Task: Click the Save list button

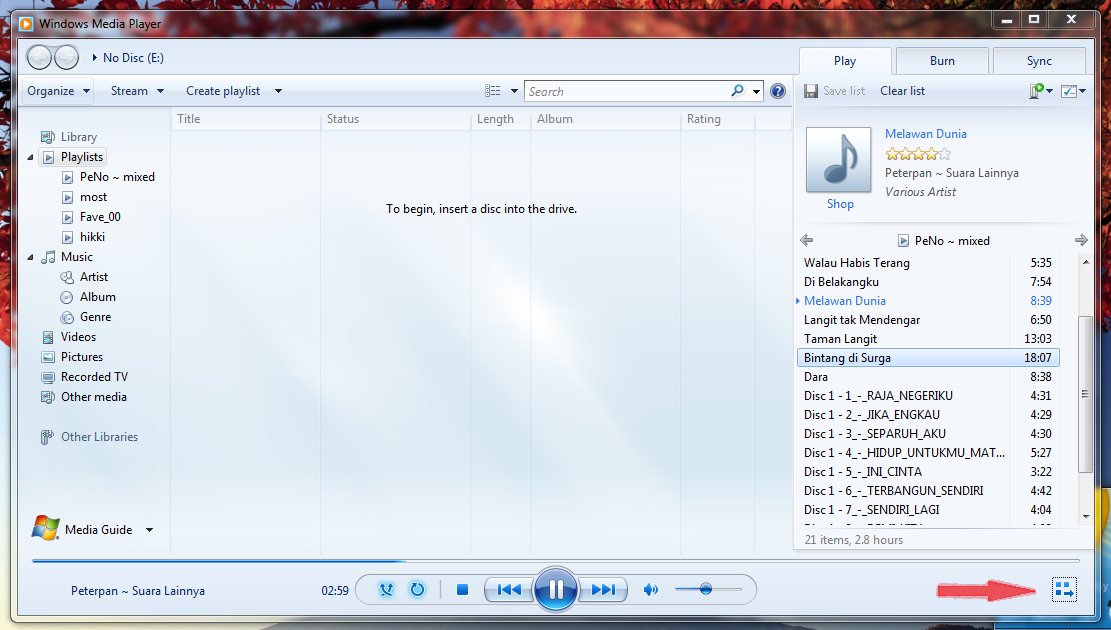Action: 835,91
